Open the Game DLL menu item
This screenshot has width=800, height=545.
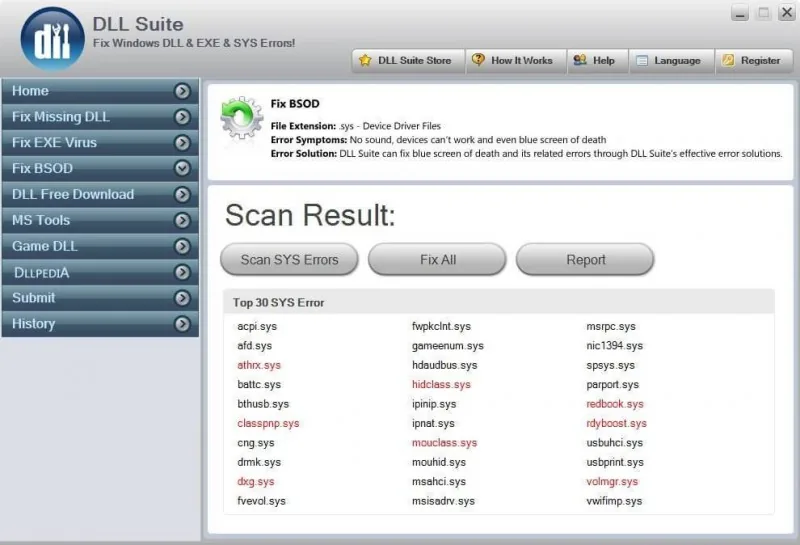coord(100,246)
